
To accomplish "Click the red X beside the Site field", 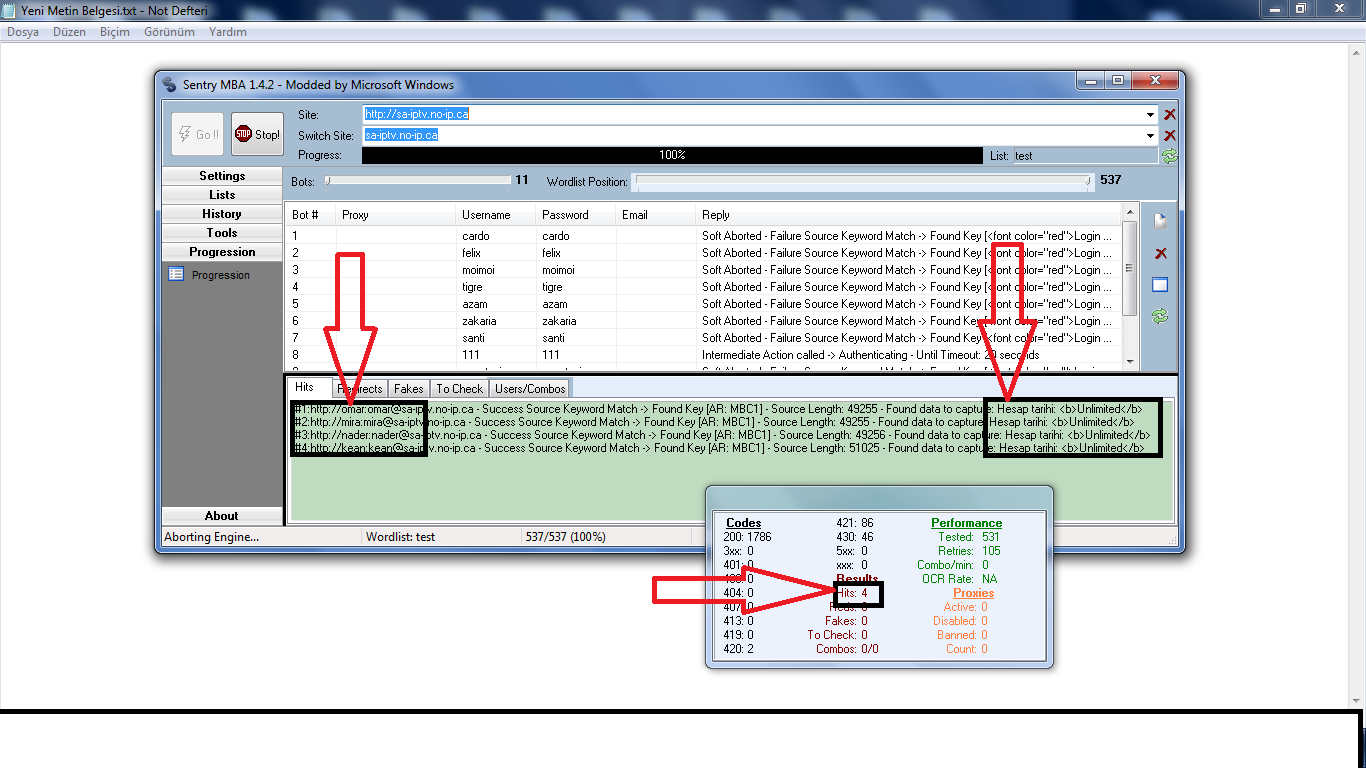I will pyautogui.click(x=1169, y=115).
